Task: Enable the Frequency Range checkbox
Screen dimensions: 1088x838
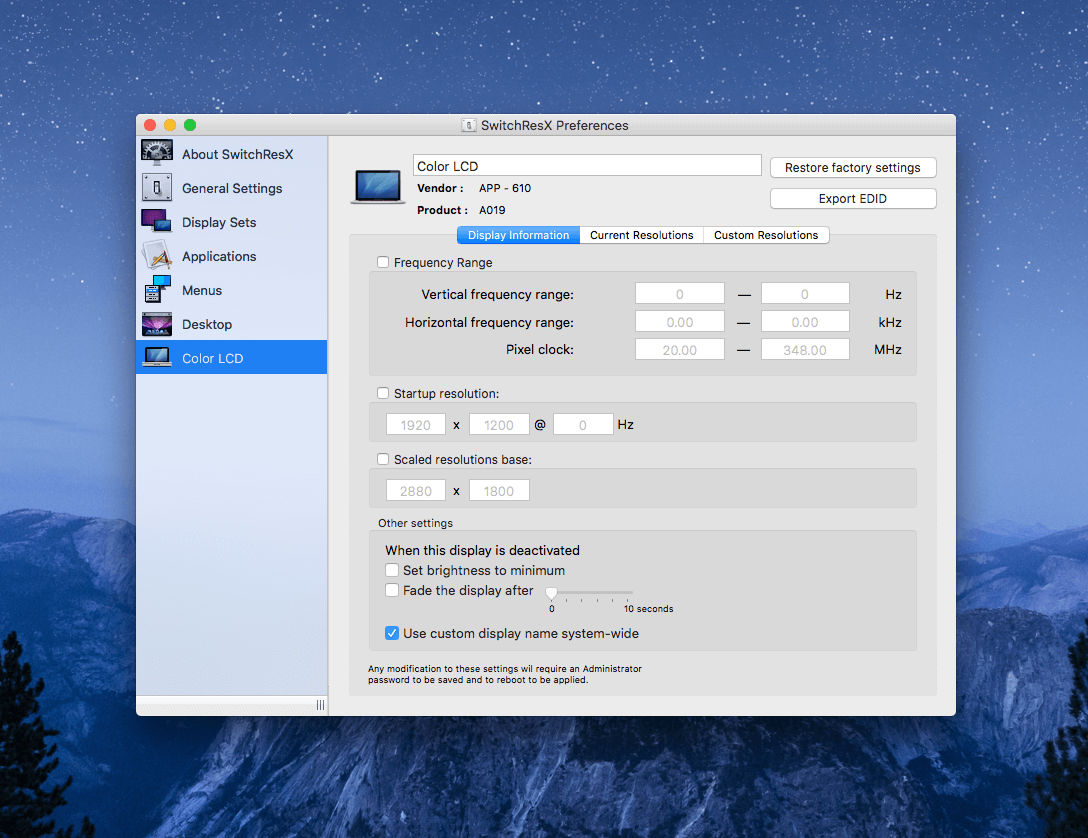Action: pyautogui.click(x=383, y=262)
